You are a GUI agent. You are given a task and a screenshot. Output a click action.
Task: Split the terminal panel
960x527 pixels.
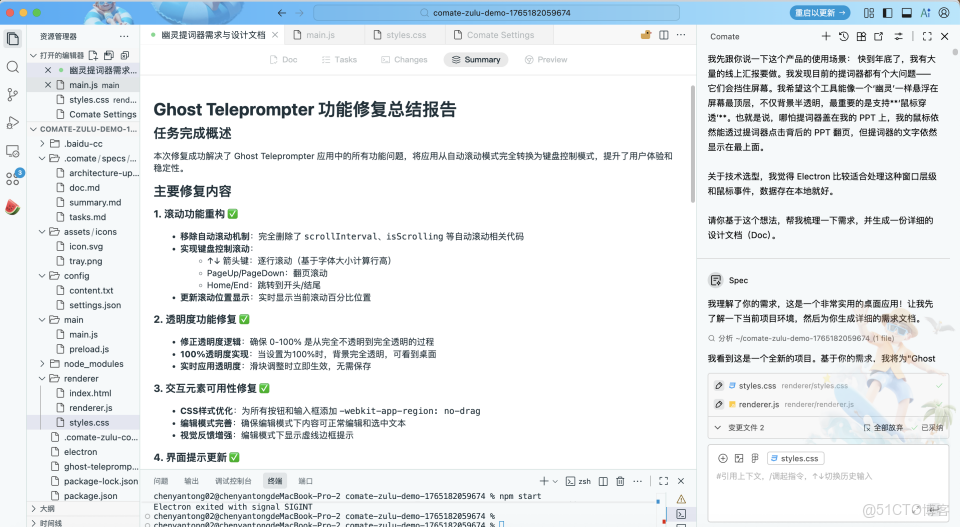click(603, 481)
